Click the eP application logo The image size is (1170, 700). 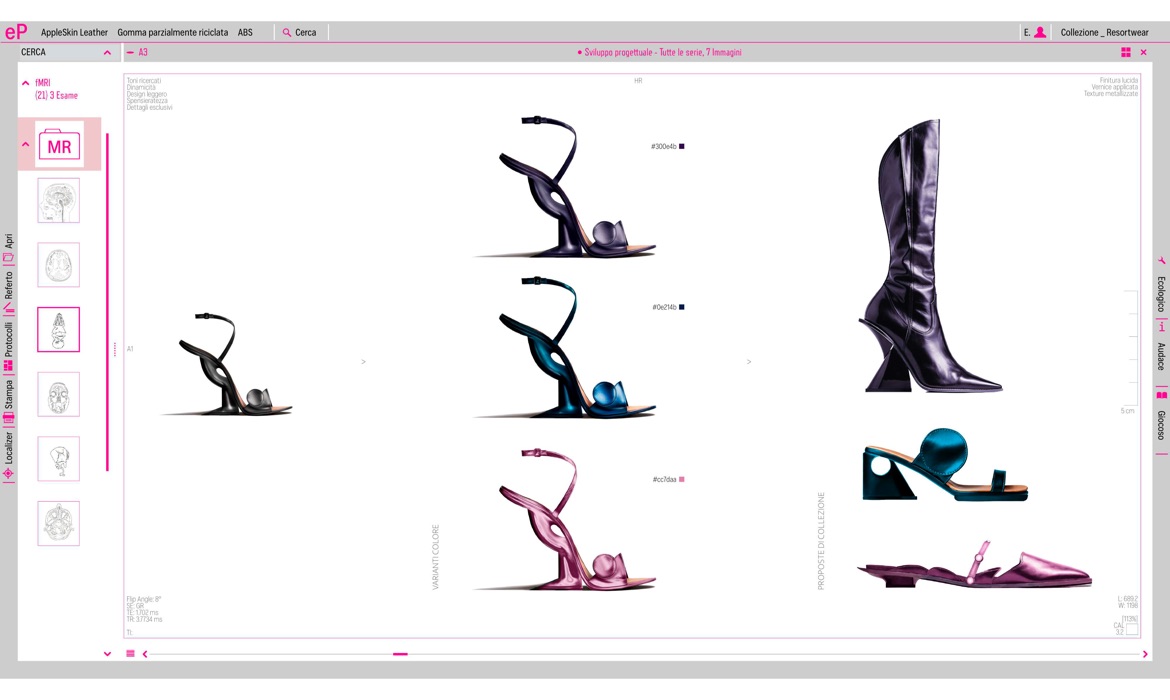[x=16, y=32]
